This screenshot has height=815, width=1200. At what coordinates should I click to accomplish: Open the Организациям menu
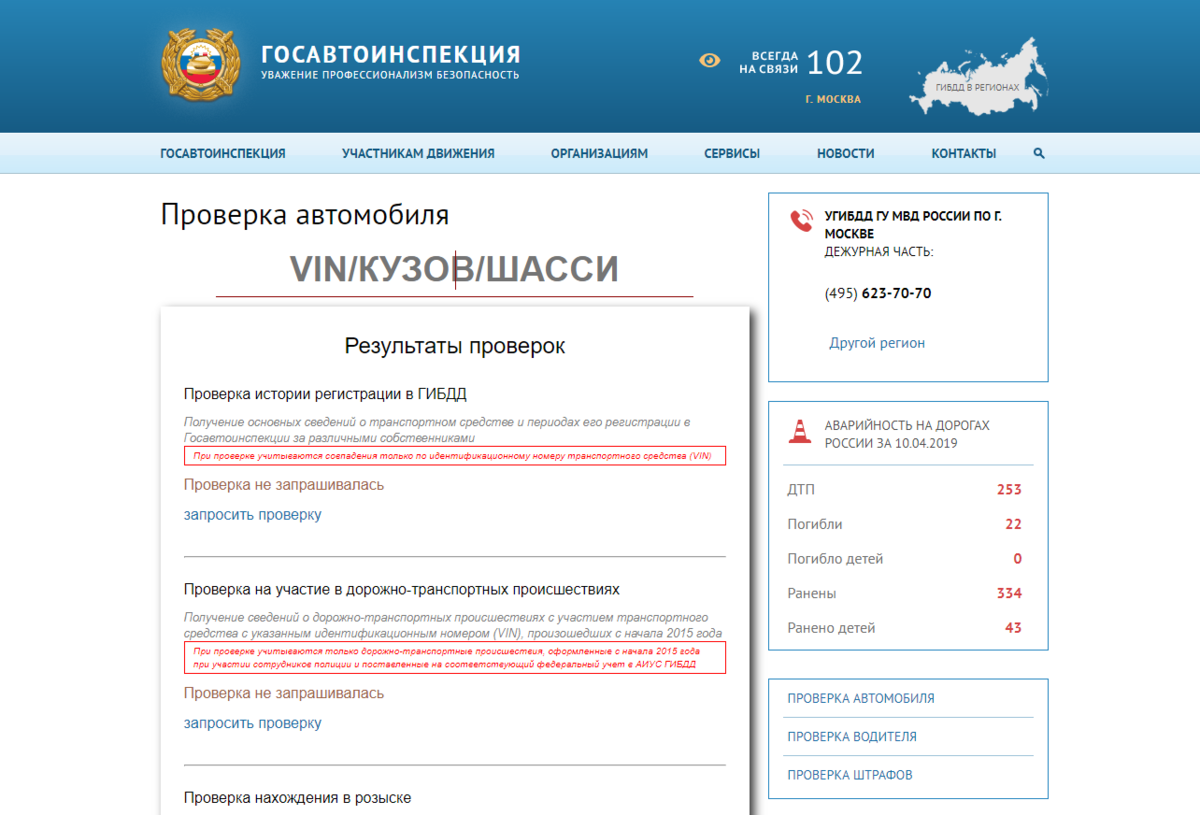599,153
